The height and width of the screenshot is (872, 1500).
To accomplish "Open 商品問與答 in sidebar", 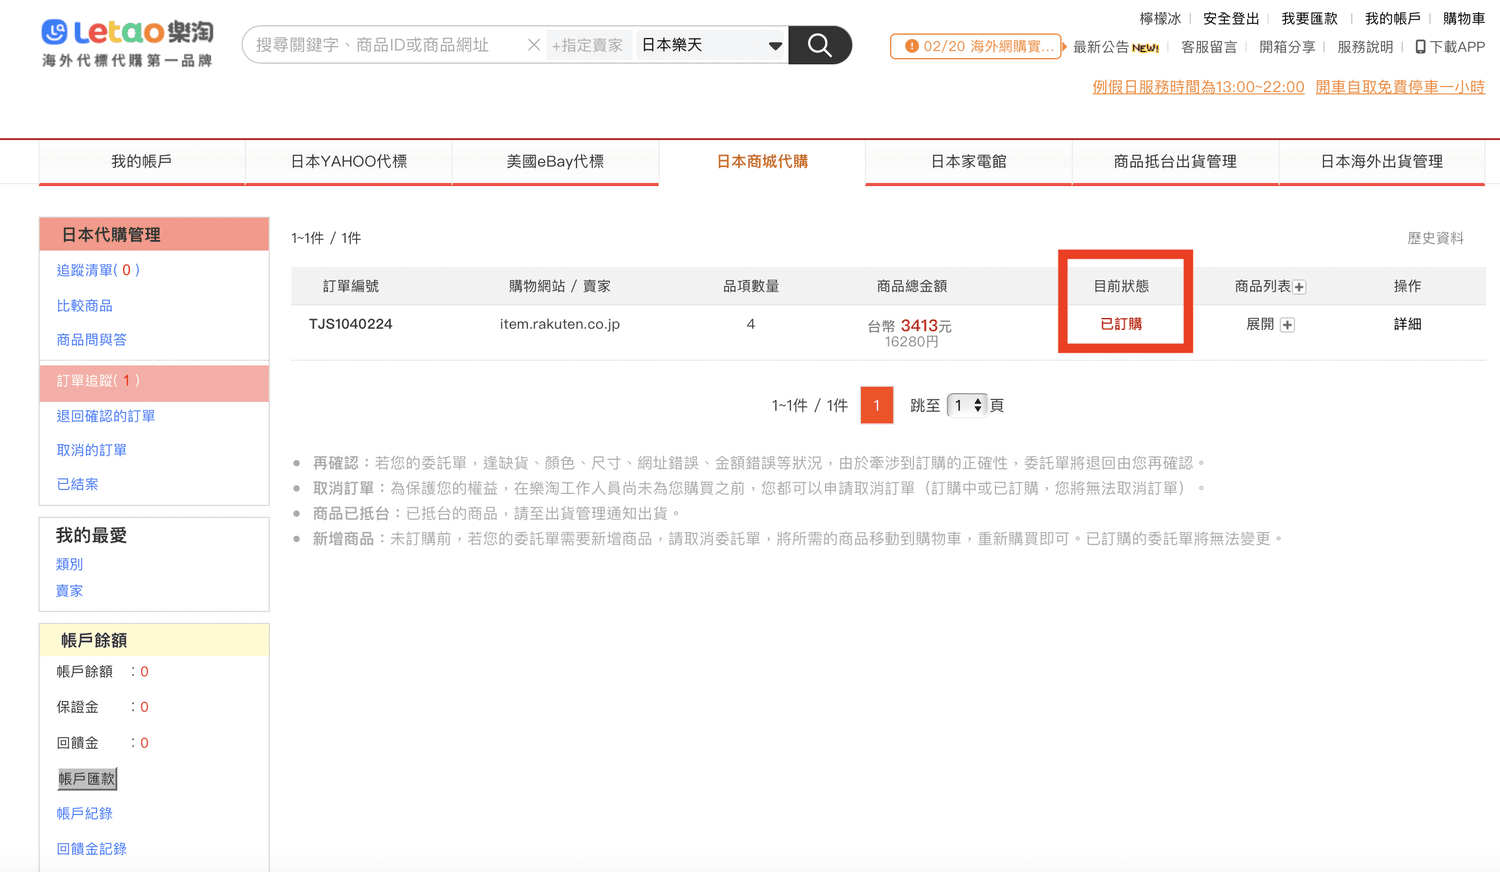I will coord(91,340).
